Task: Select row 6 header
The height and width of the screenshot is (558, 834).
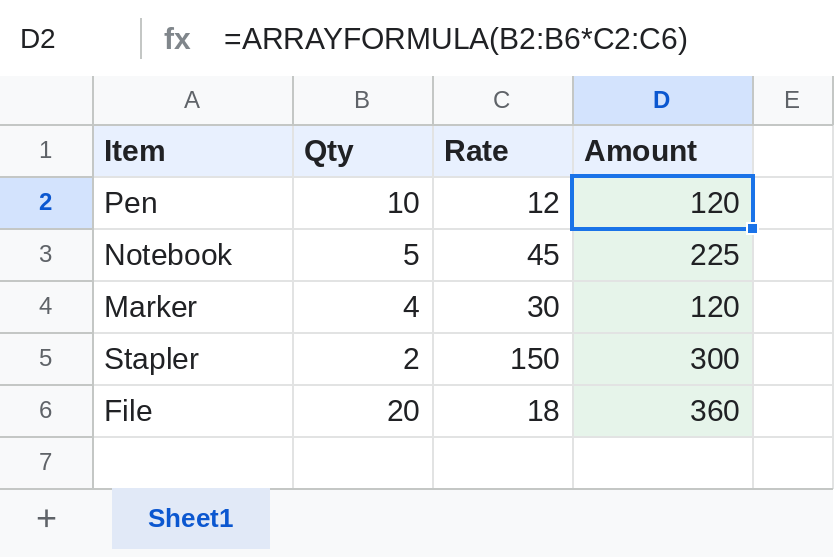Action: click(46, 411)
